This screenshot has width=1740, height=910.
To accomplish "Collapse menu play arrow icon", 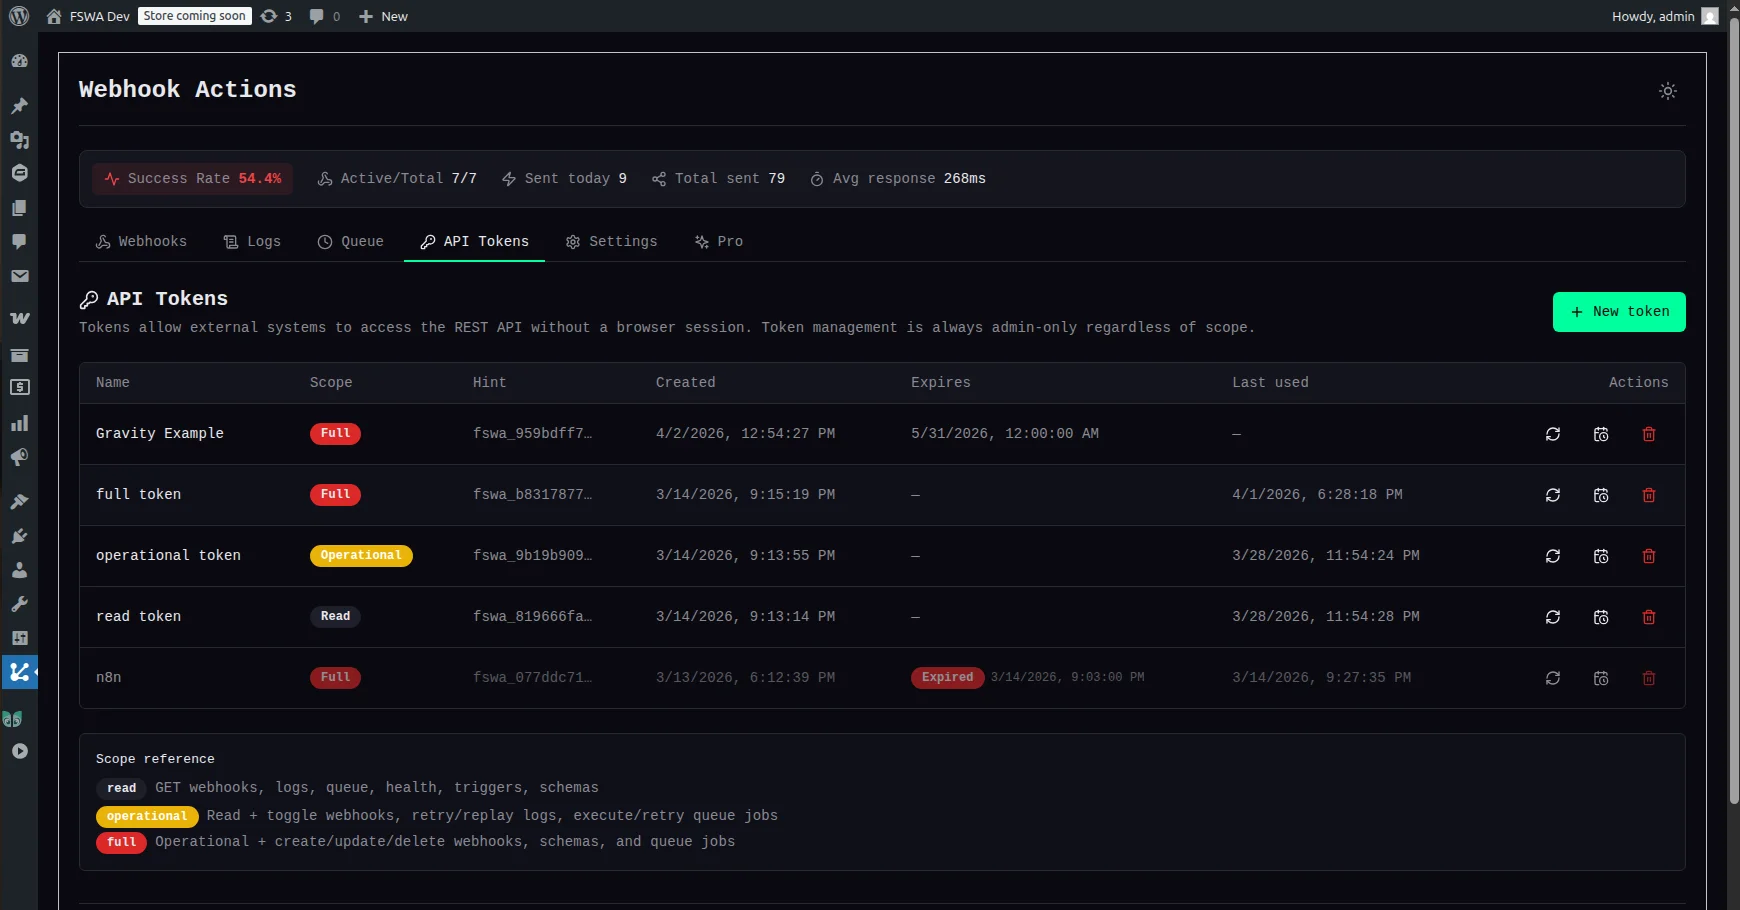I will click(x=19, y=751).
